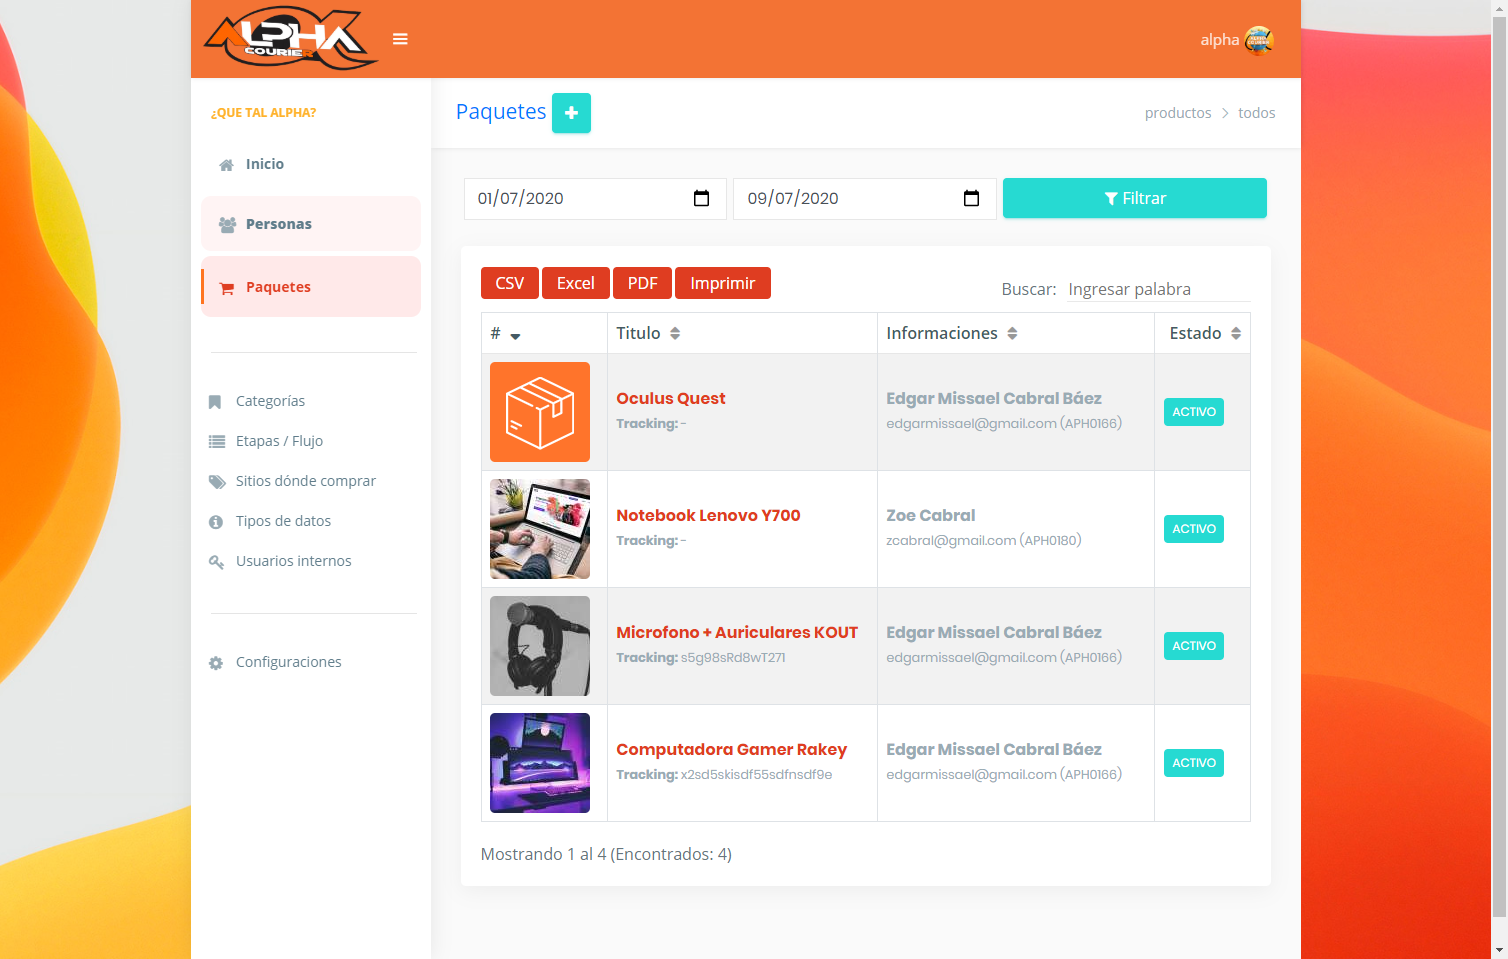1508x959 pixels.
Task: Click productos breadcrumb link
Action: click(1178, 113)
